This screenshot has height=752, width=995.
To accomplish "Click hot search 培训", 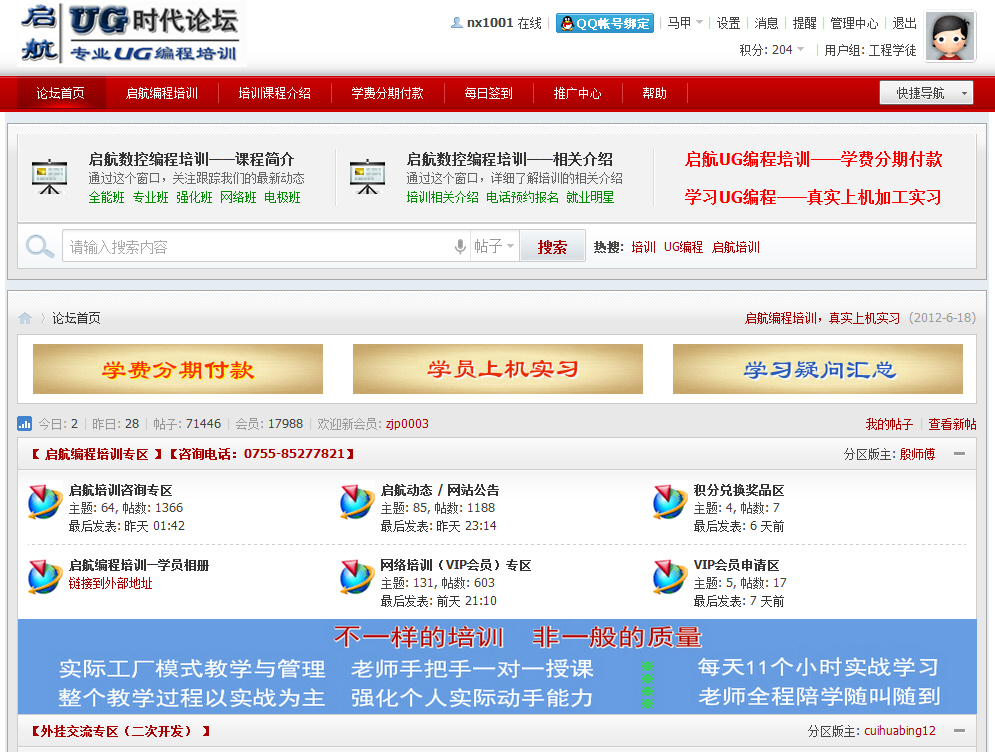I will [643, 247].
